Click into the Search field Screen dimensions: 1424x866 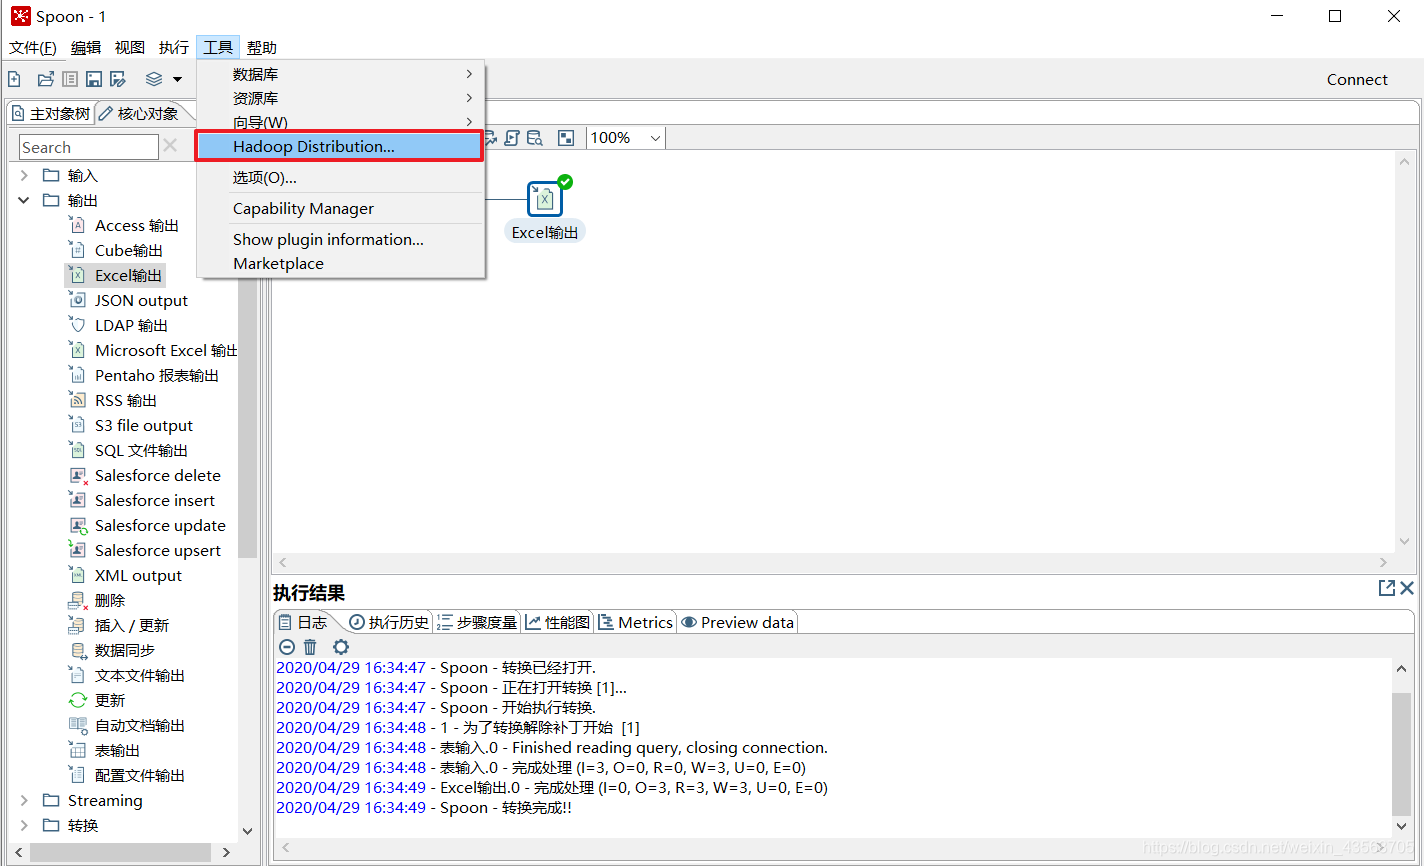click(89, 147)
